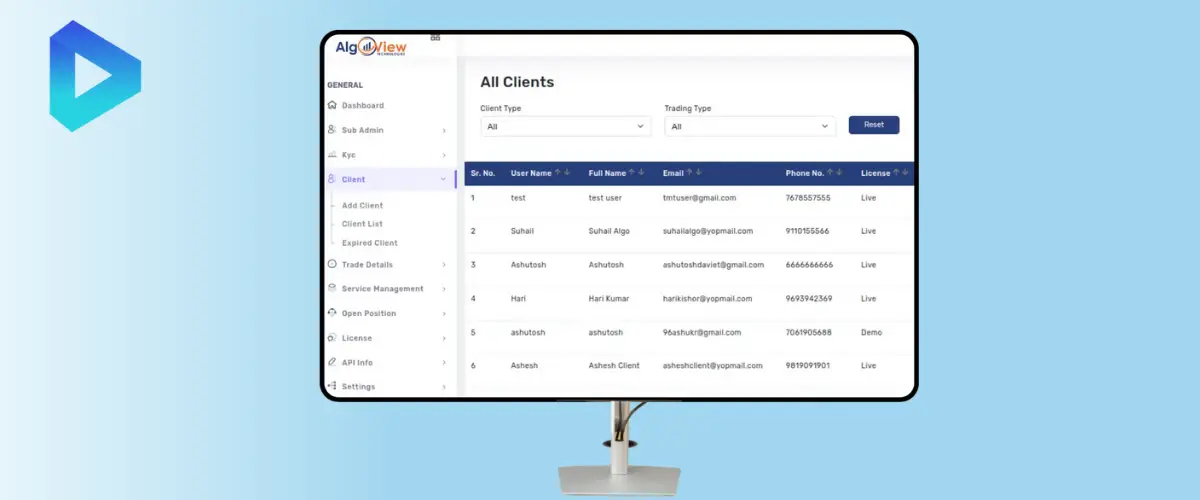Sort the table by User Name column
The image size is (1200, 500).
coord(562,173)
